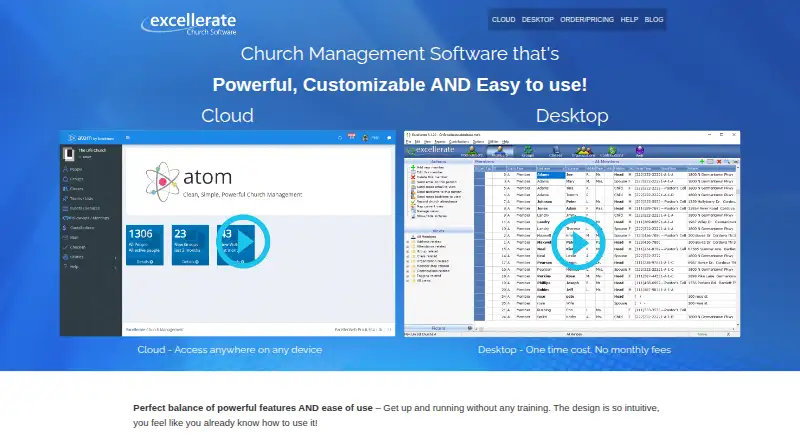The height and width of the screenshot is (440, 800).
Task: Click the chat bubble icon in atom header
Action: coord(389,138)
